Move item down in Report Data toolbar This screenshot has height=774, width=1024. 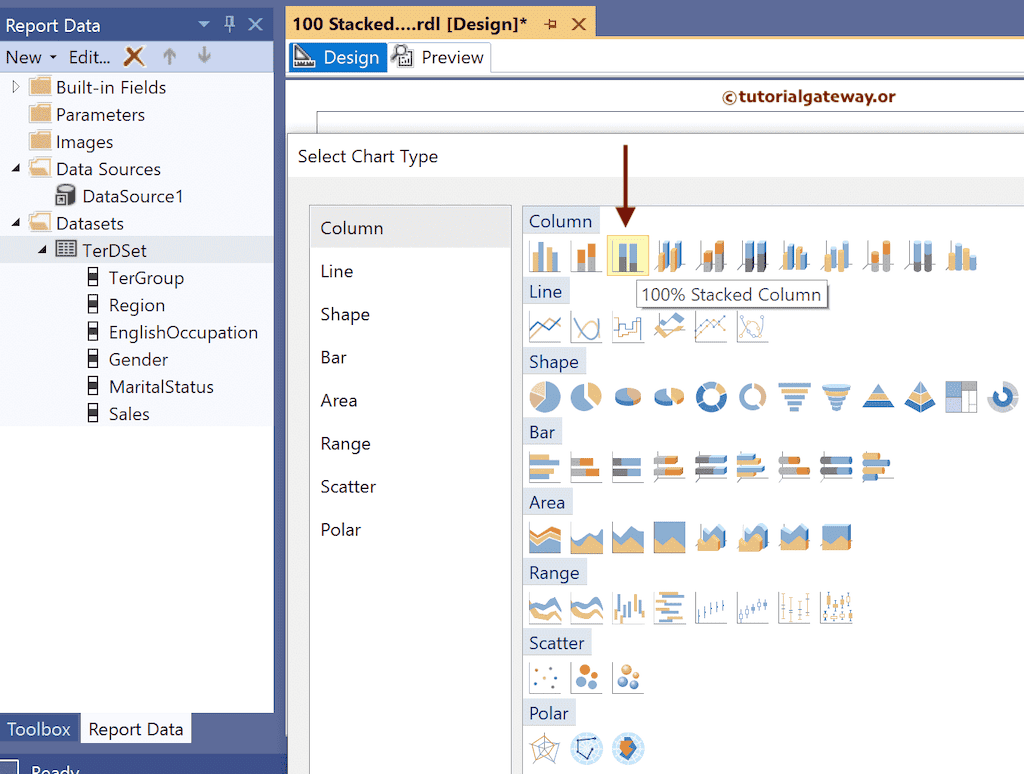(204, 56)
